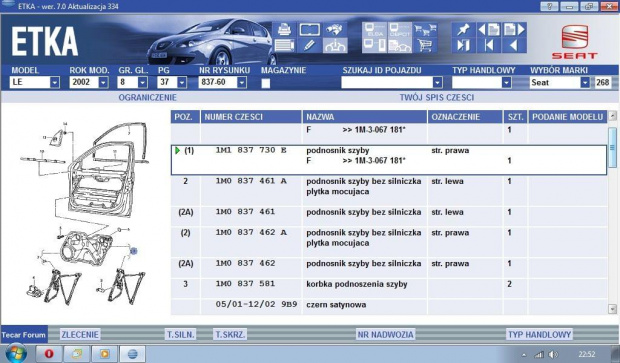Go to next page with right-arrow document icon
This screenshot has width=620, height=363.
point(514,30)
